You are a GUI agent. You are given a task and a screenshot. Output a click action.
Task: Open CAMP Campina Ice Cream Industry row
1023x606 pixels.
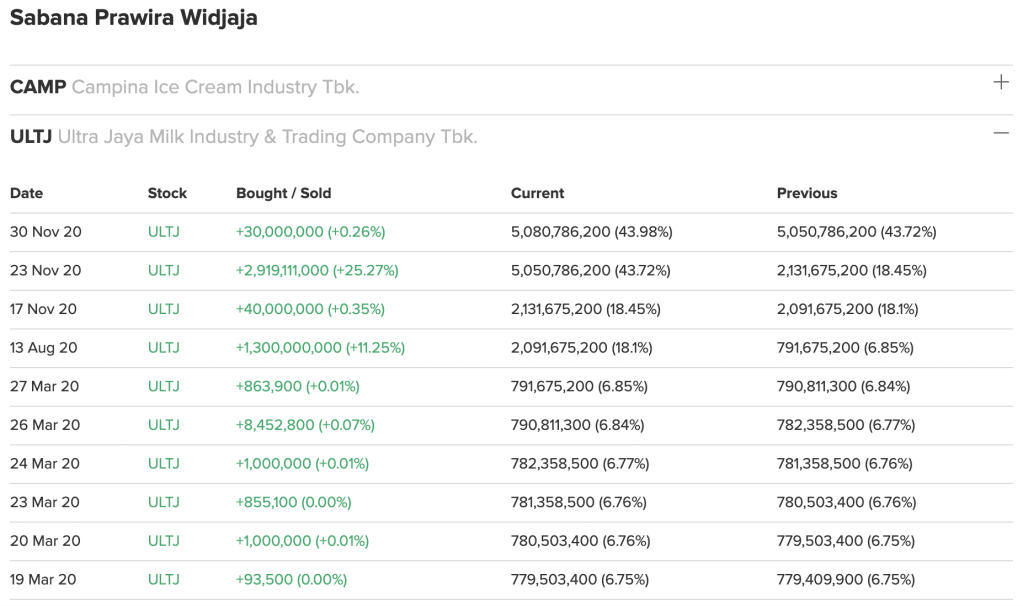185,87
